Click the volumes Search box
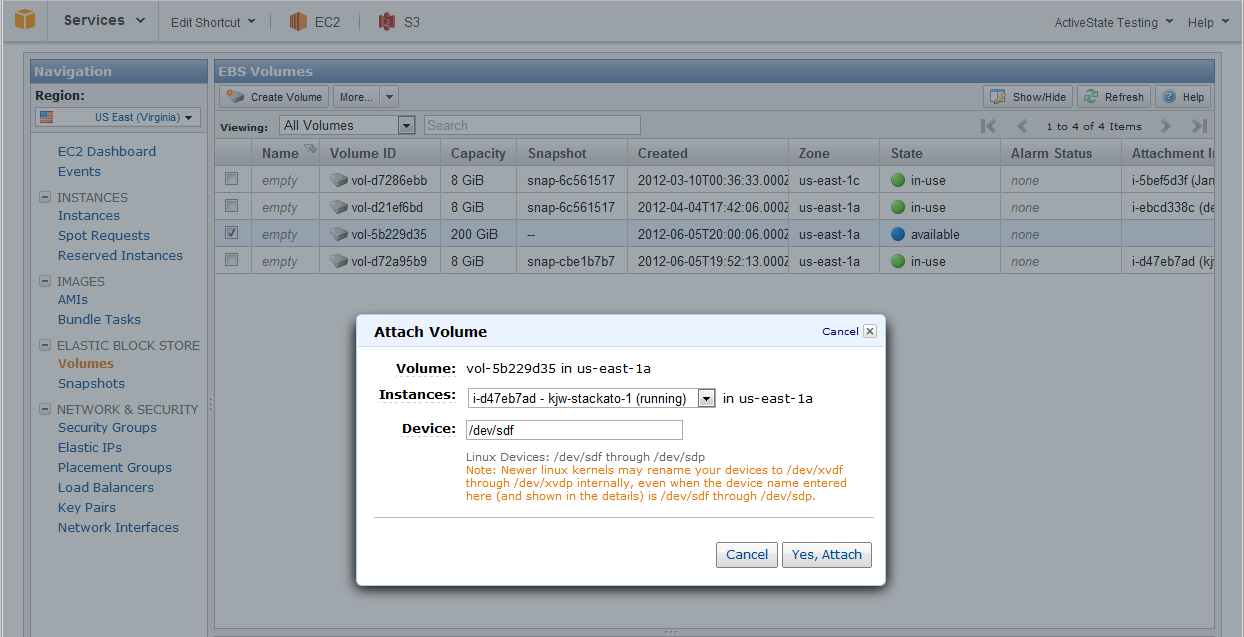 [532, 125]
